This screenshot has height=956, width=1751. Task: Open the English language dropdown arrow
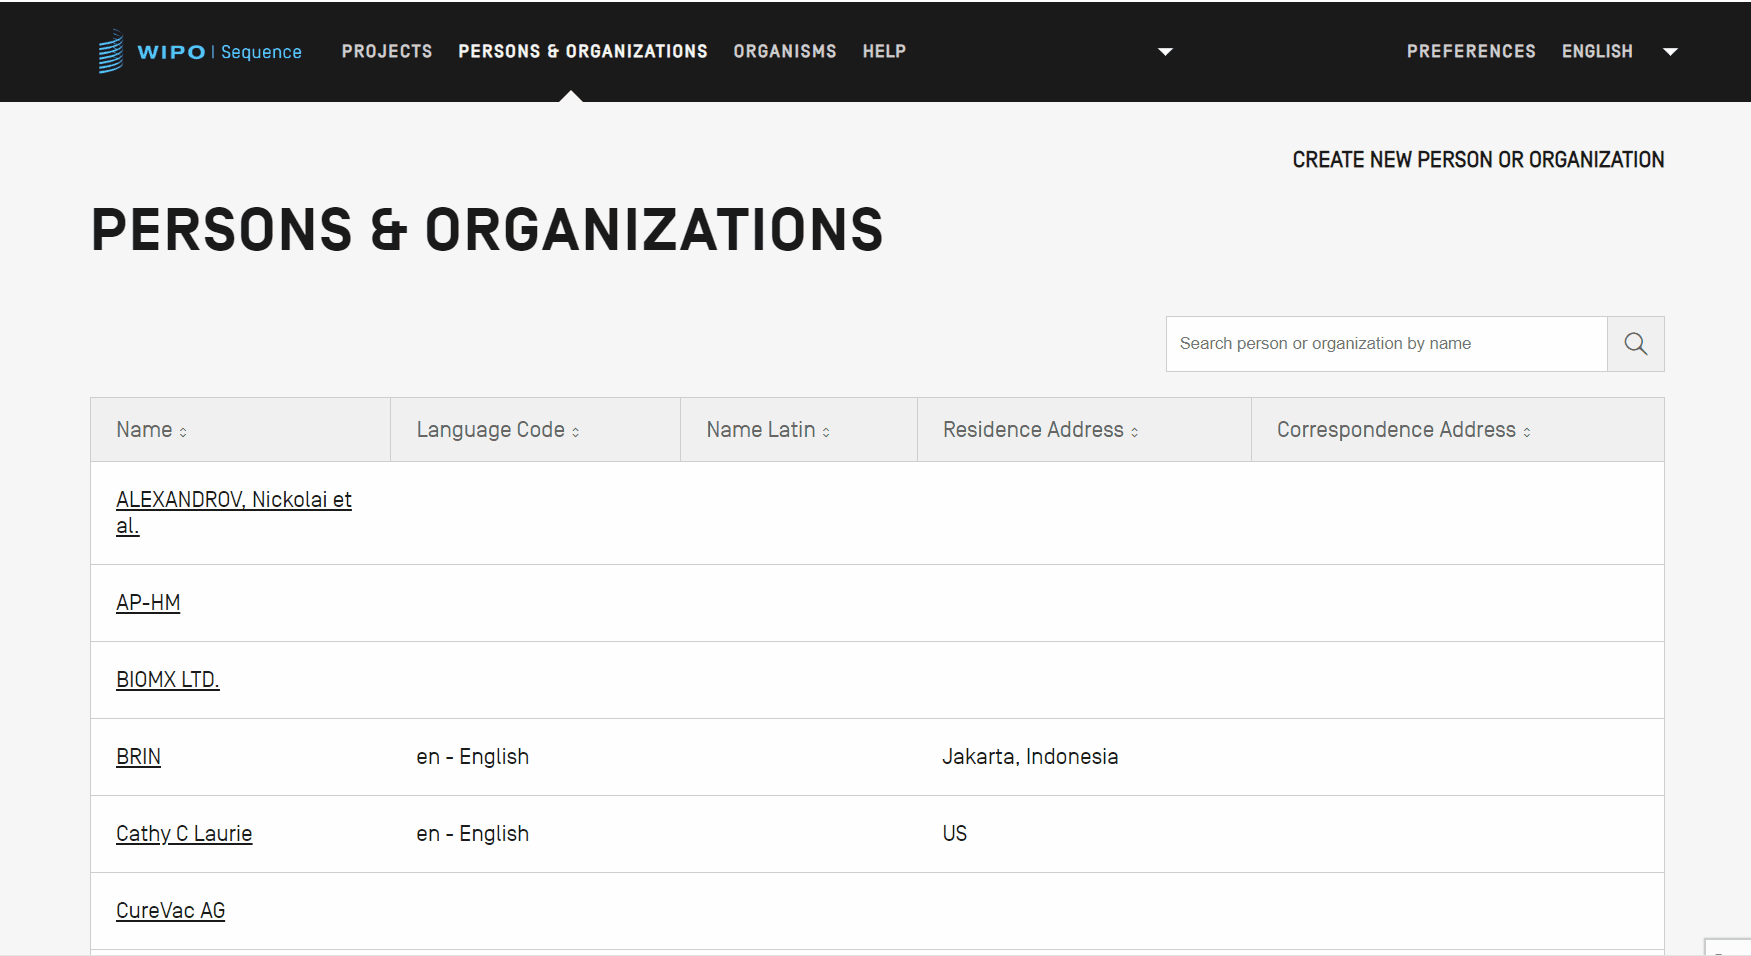[1669, 52]
